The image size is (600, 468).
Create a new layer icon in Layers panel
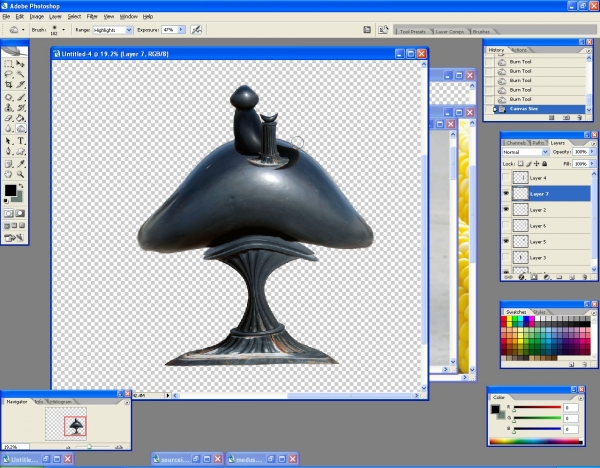click(x=572, y=277)
